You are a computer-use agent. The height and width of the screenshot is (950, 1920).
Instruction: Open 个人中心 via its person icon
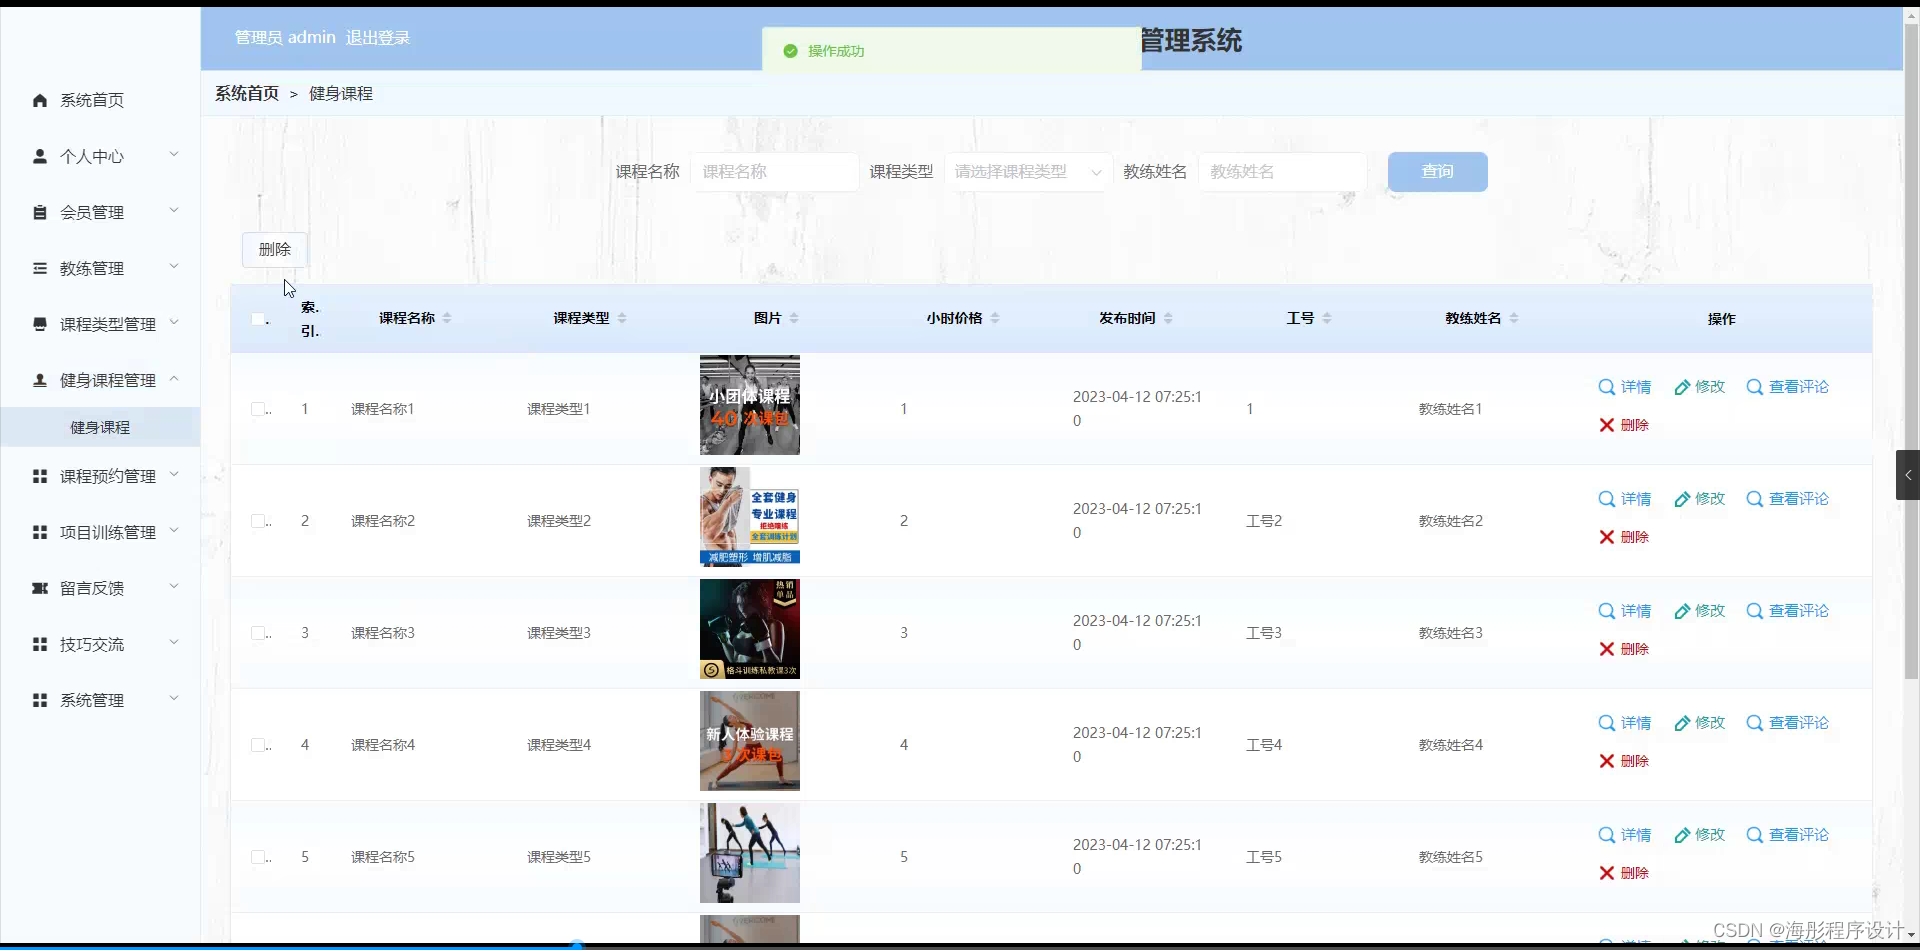coord(40,156)
